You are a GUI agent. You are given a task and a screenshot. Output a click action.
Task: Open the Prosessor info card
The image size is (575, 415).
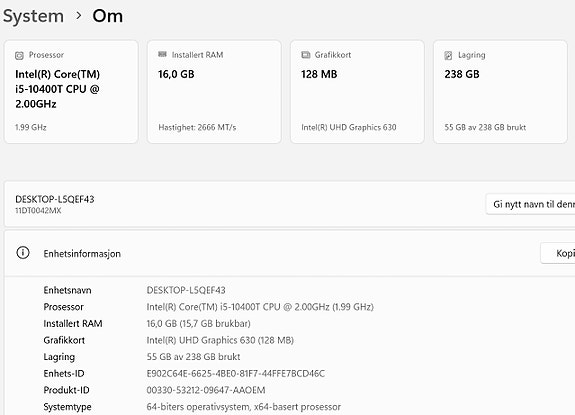click(71, 92)
